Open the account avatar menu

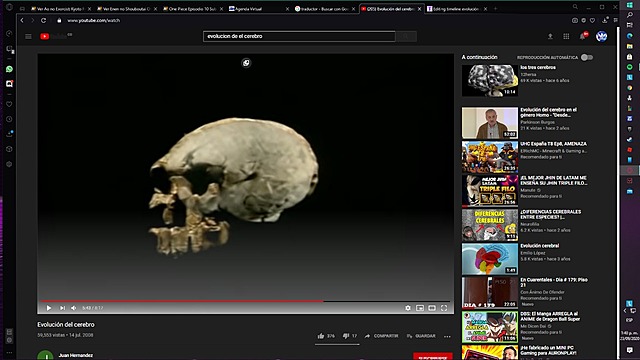click(601, 36)
